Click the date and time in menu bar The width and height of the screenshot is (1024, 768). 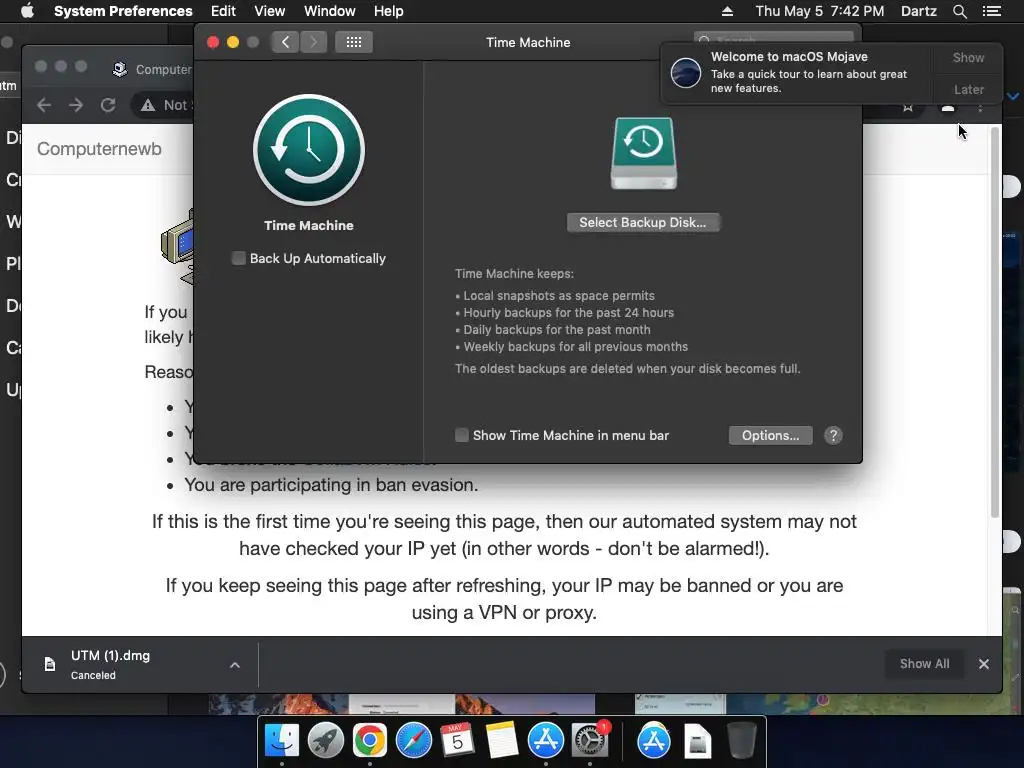click(x=820, y=11)
